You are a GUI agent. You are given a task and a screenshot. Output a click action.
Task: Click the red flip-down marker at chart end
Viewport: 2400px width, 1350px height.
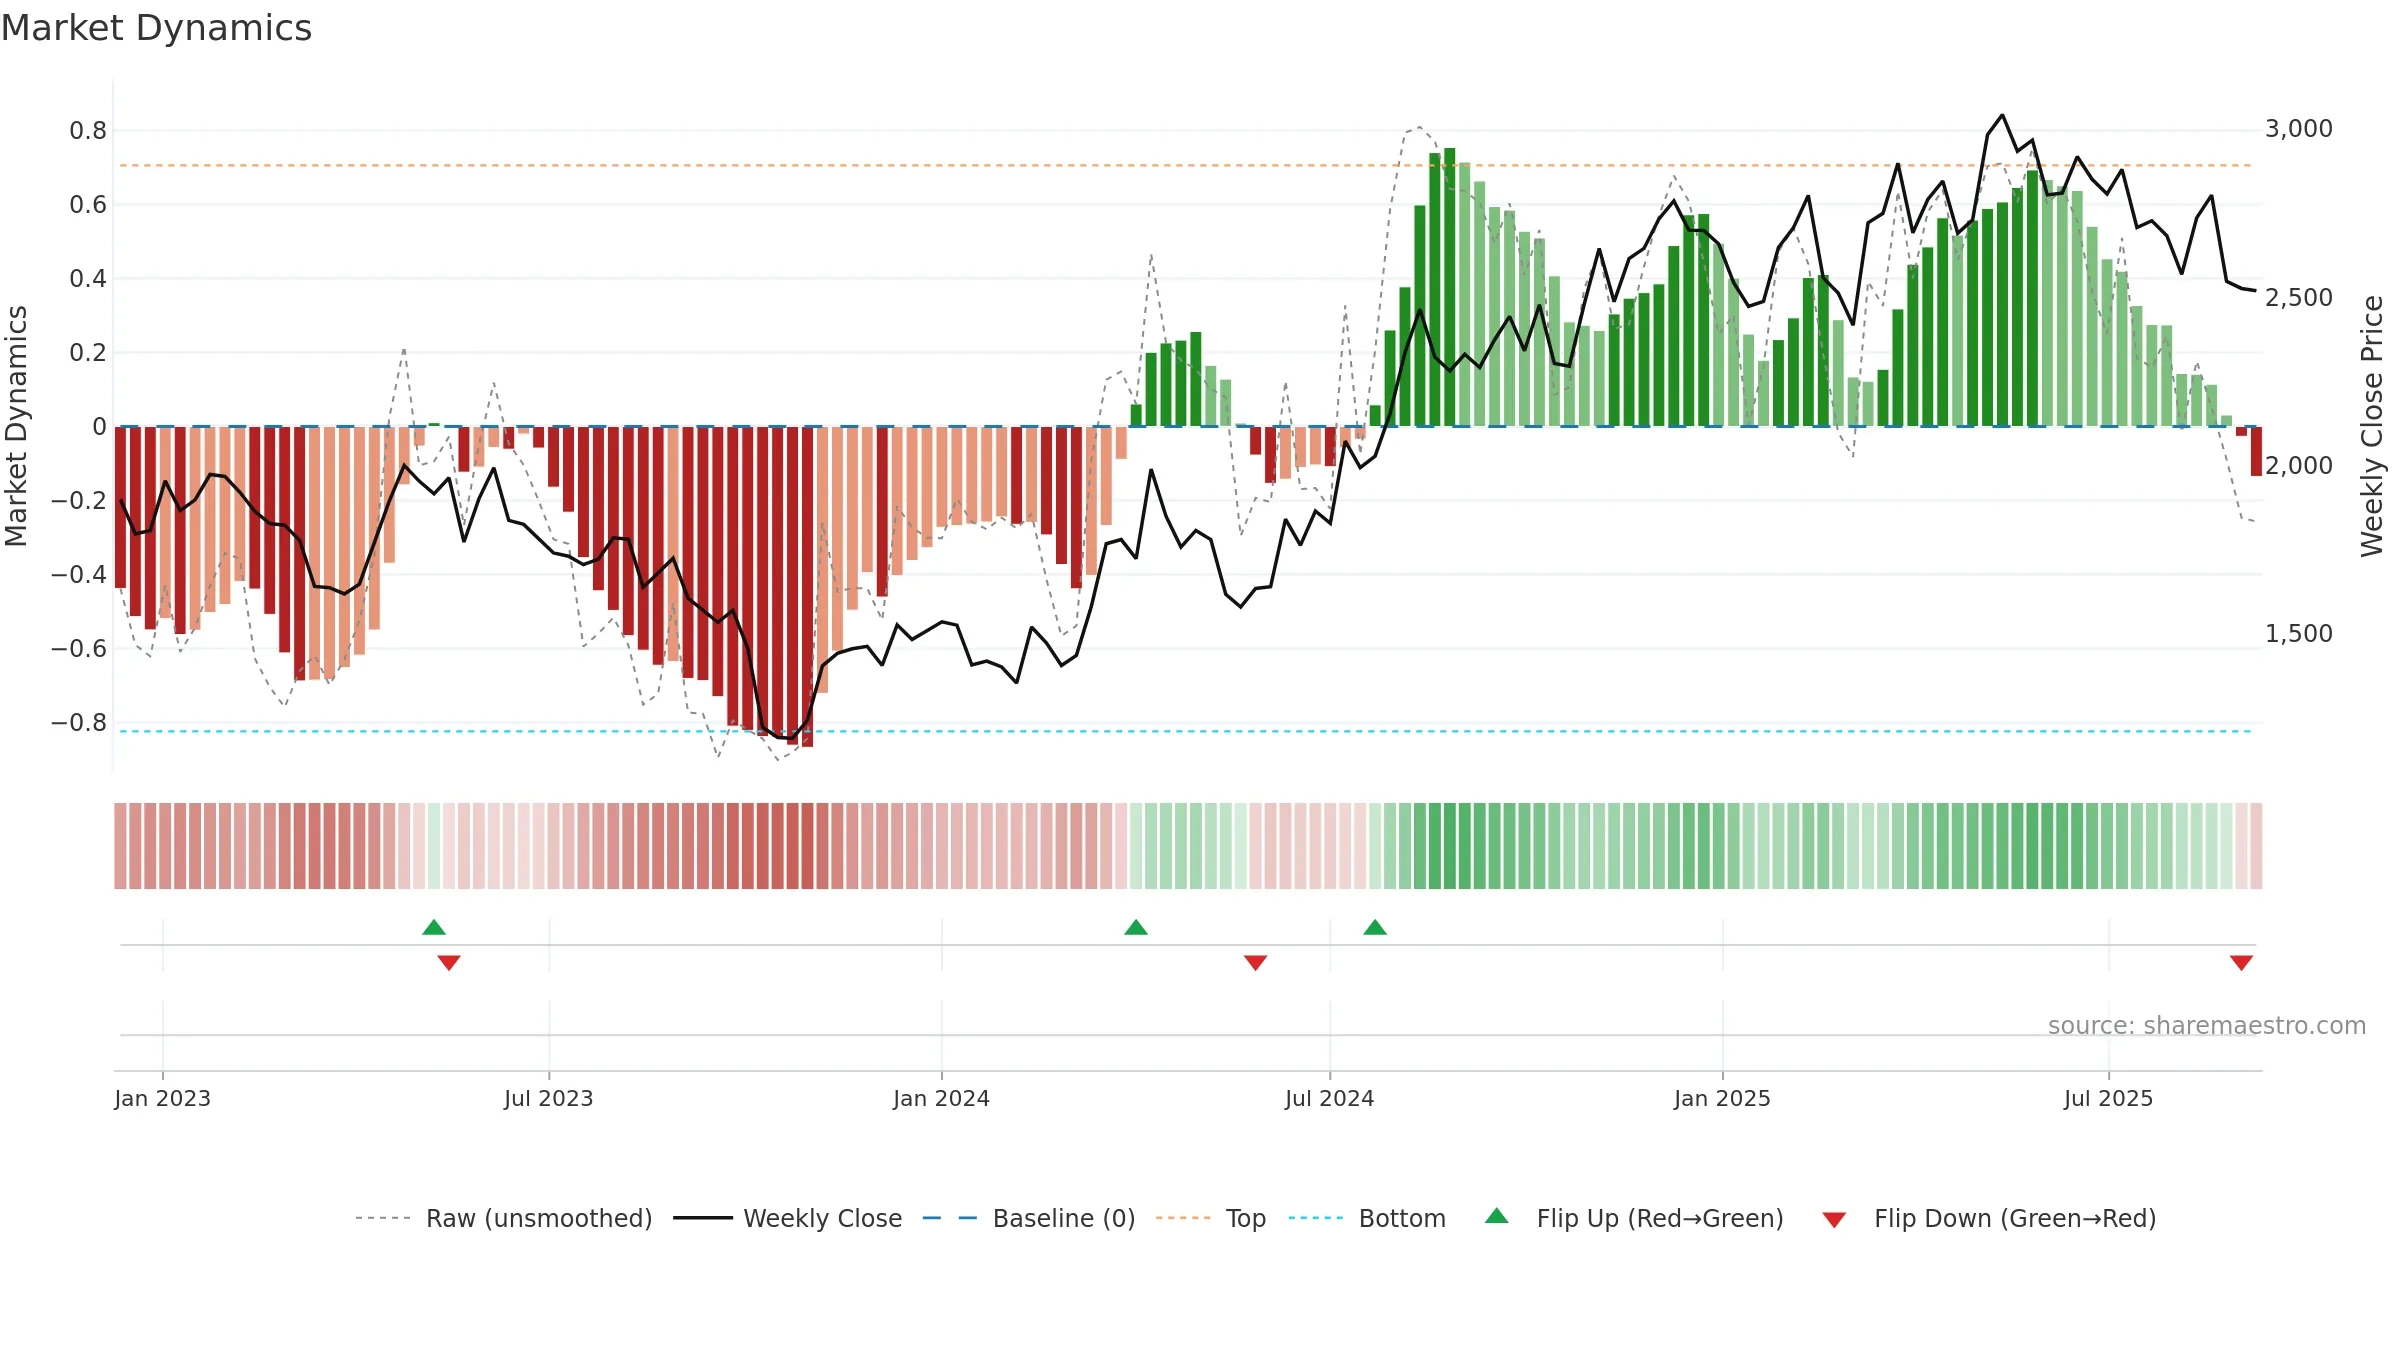2241,962
